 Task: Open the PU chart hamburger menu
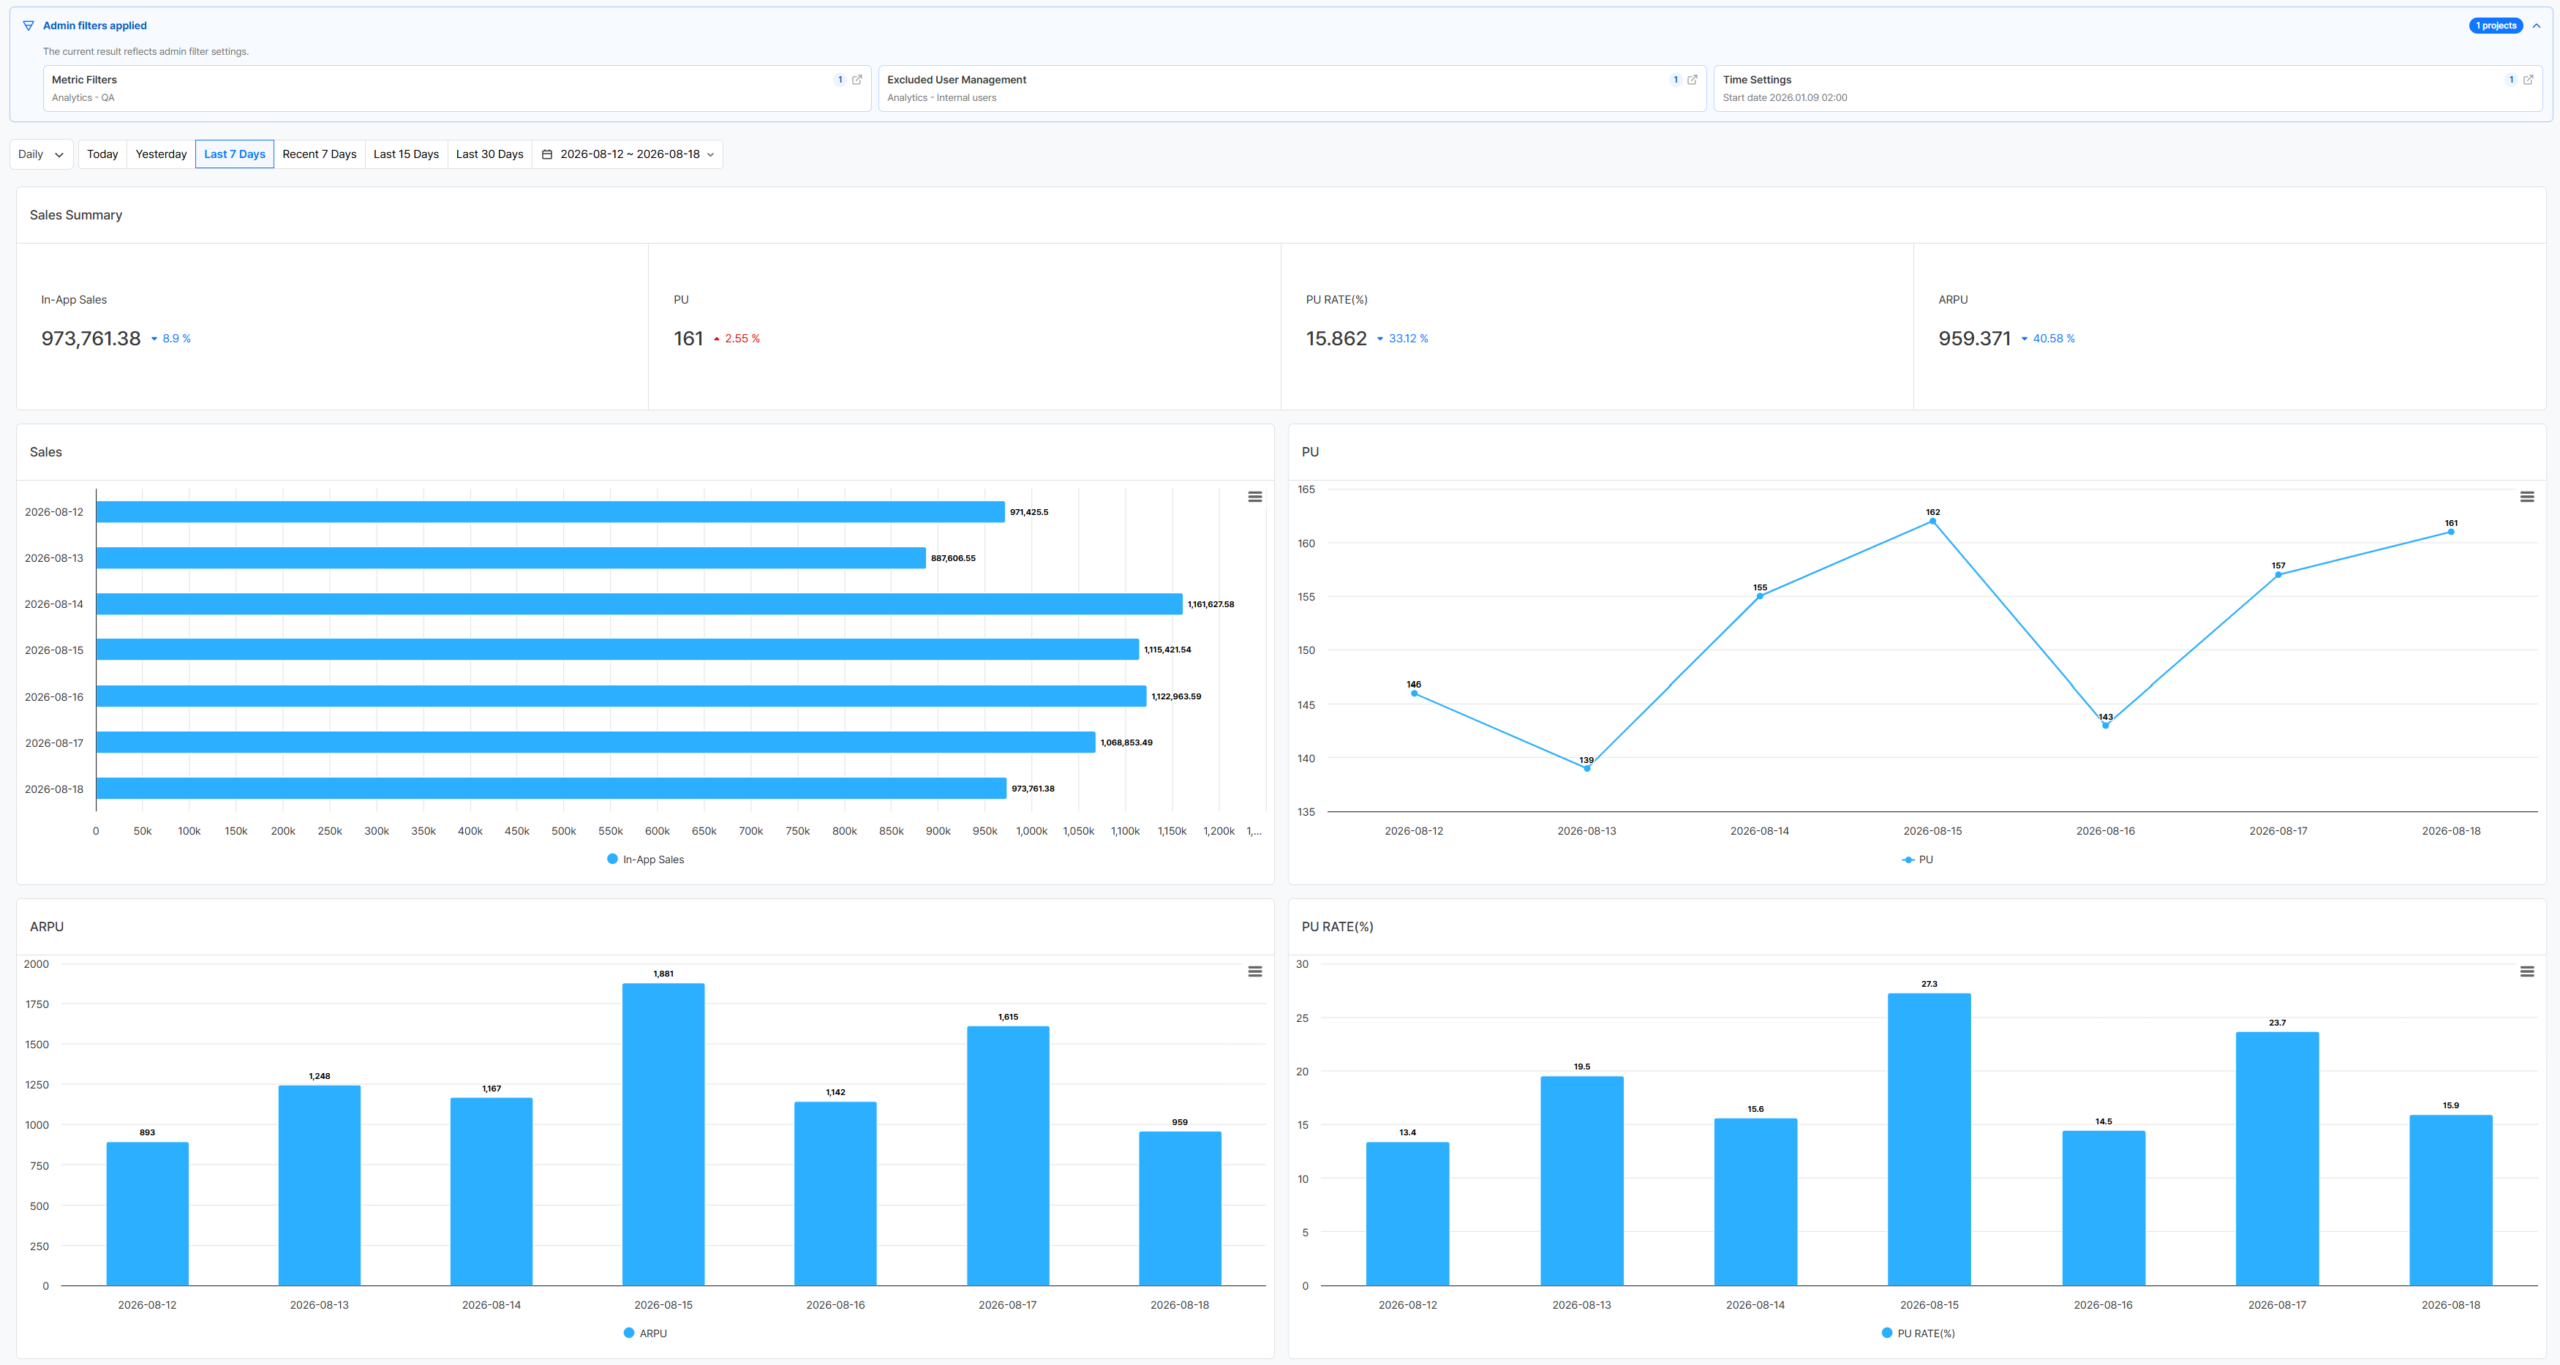[x=2527, y=497]
